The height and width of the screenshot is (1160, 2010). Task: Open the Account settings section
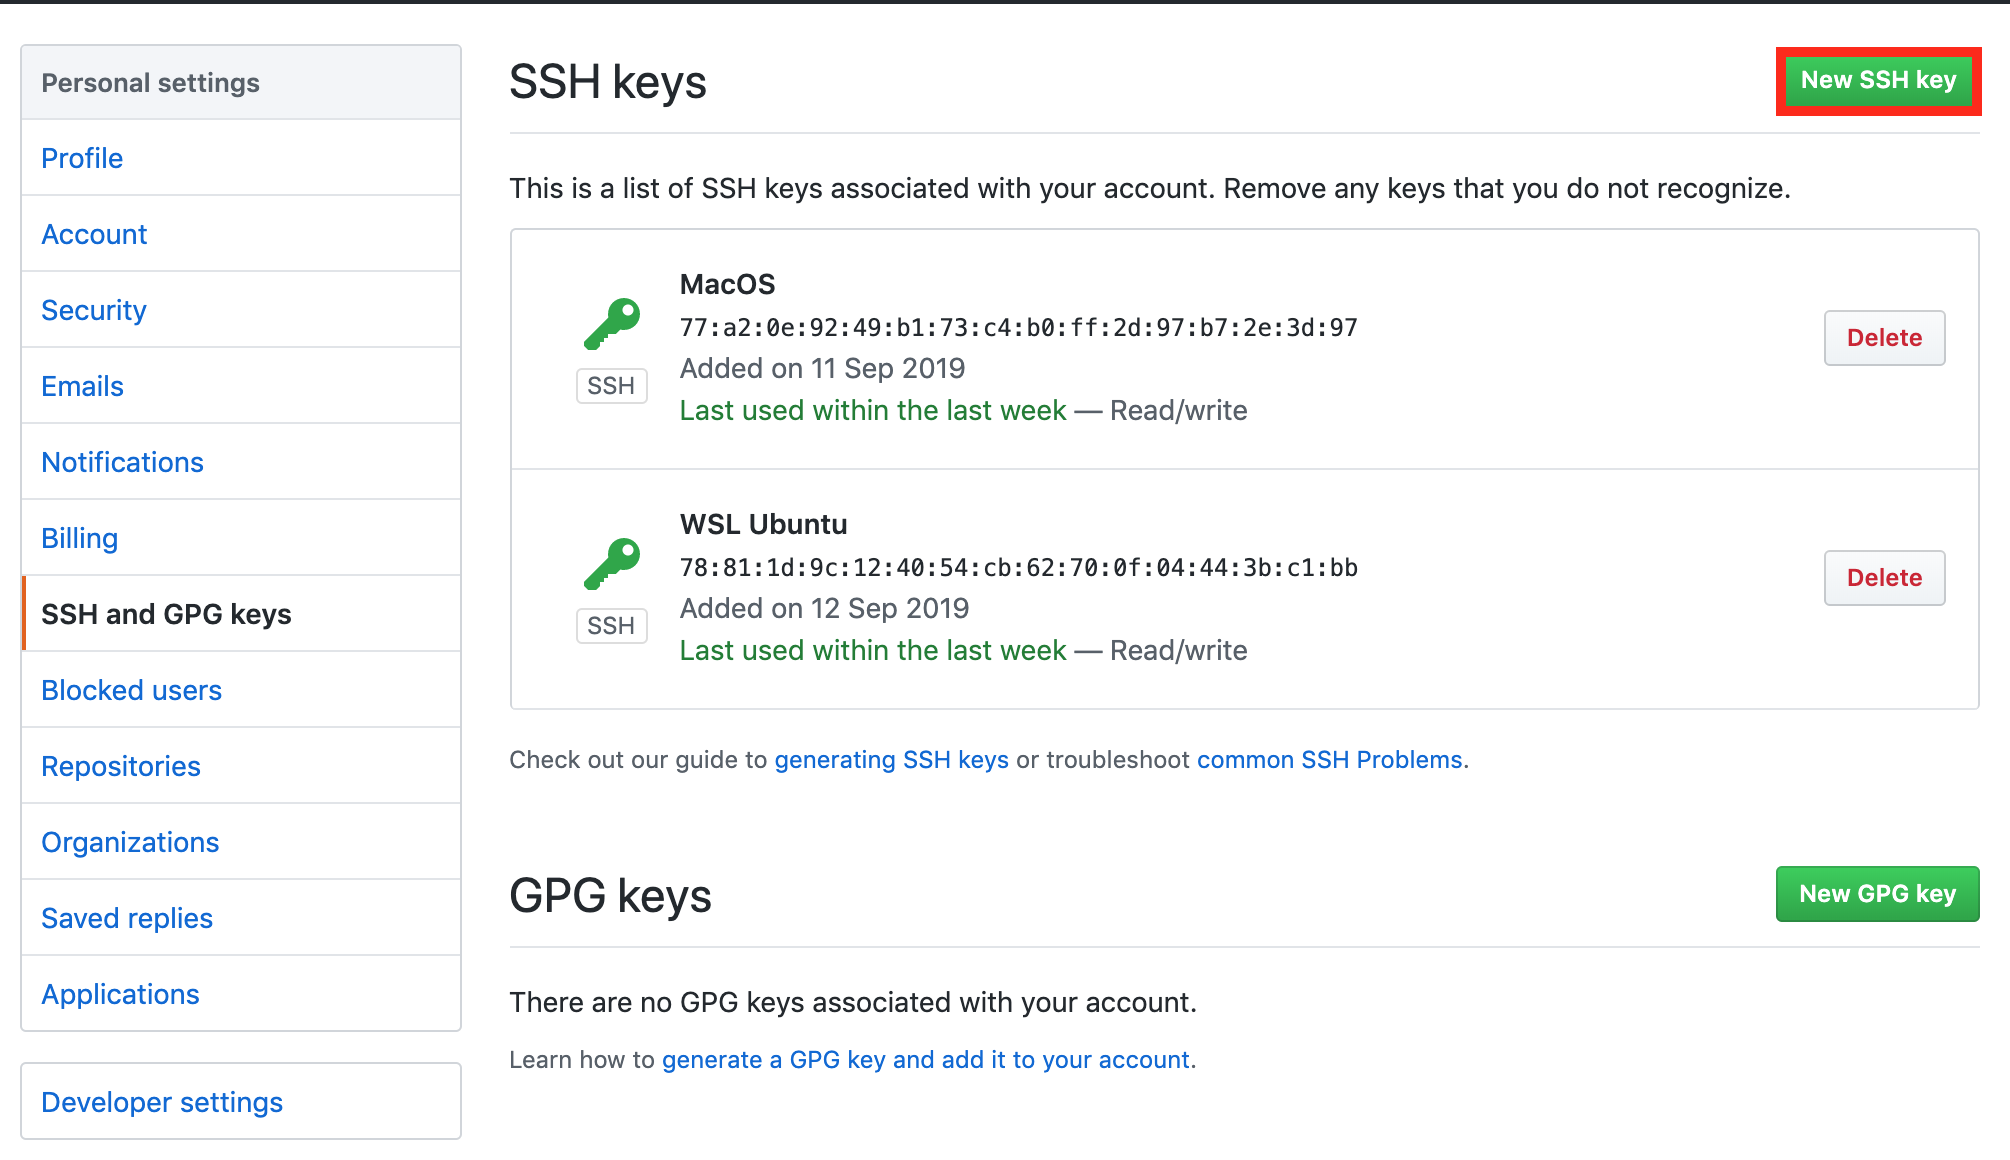pyautogui.click(x=94, y=234)
